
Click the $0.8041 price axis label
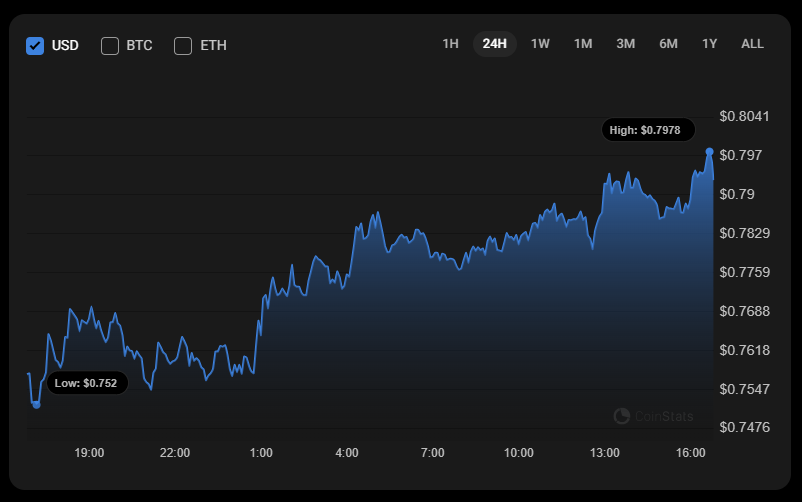[744, 116]
